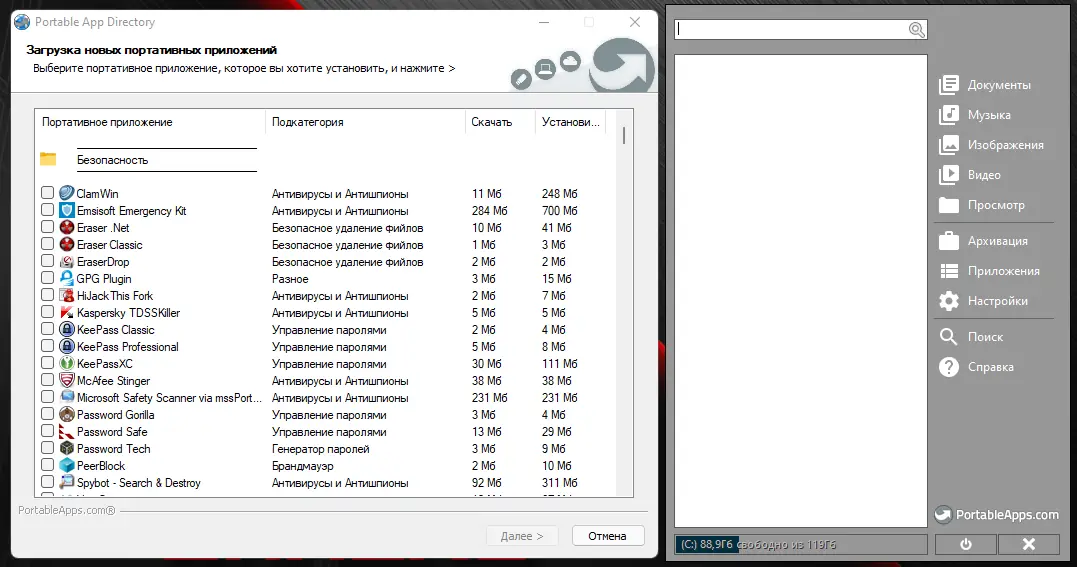This screenshot has width=1077, height=567.
Task: Sort by Скачать column header
Action: coord(499,122)
